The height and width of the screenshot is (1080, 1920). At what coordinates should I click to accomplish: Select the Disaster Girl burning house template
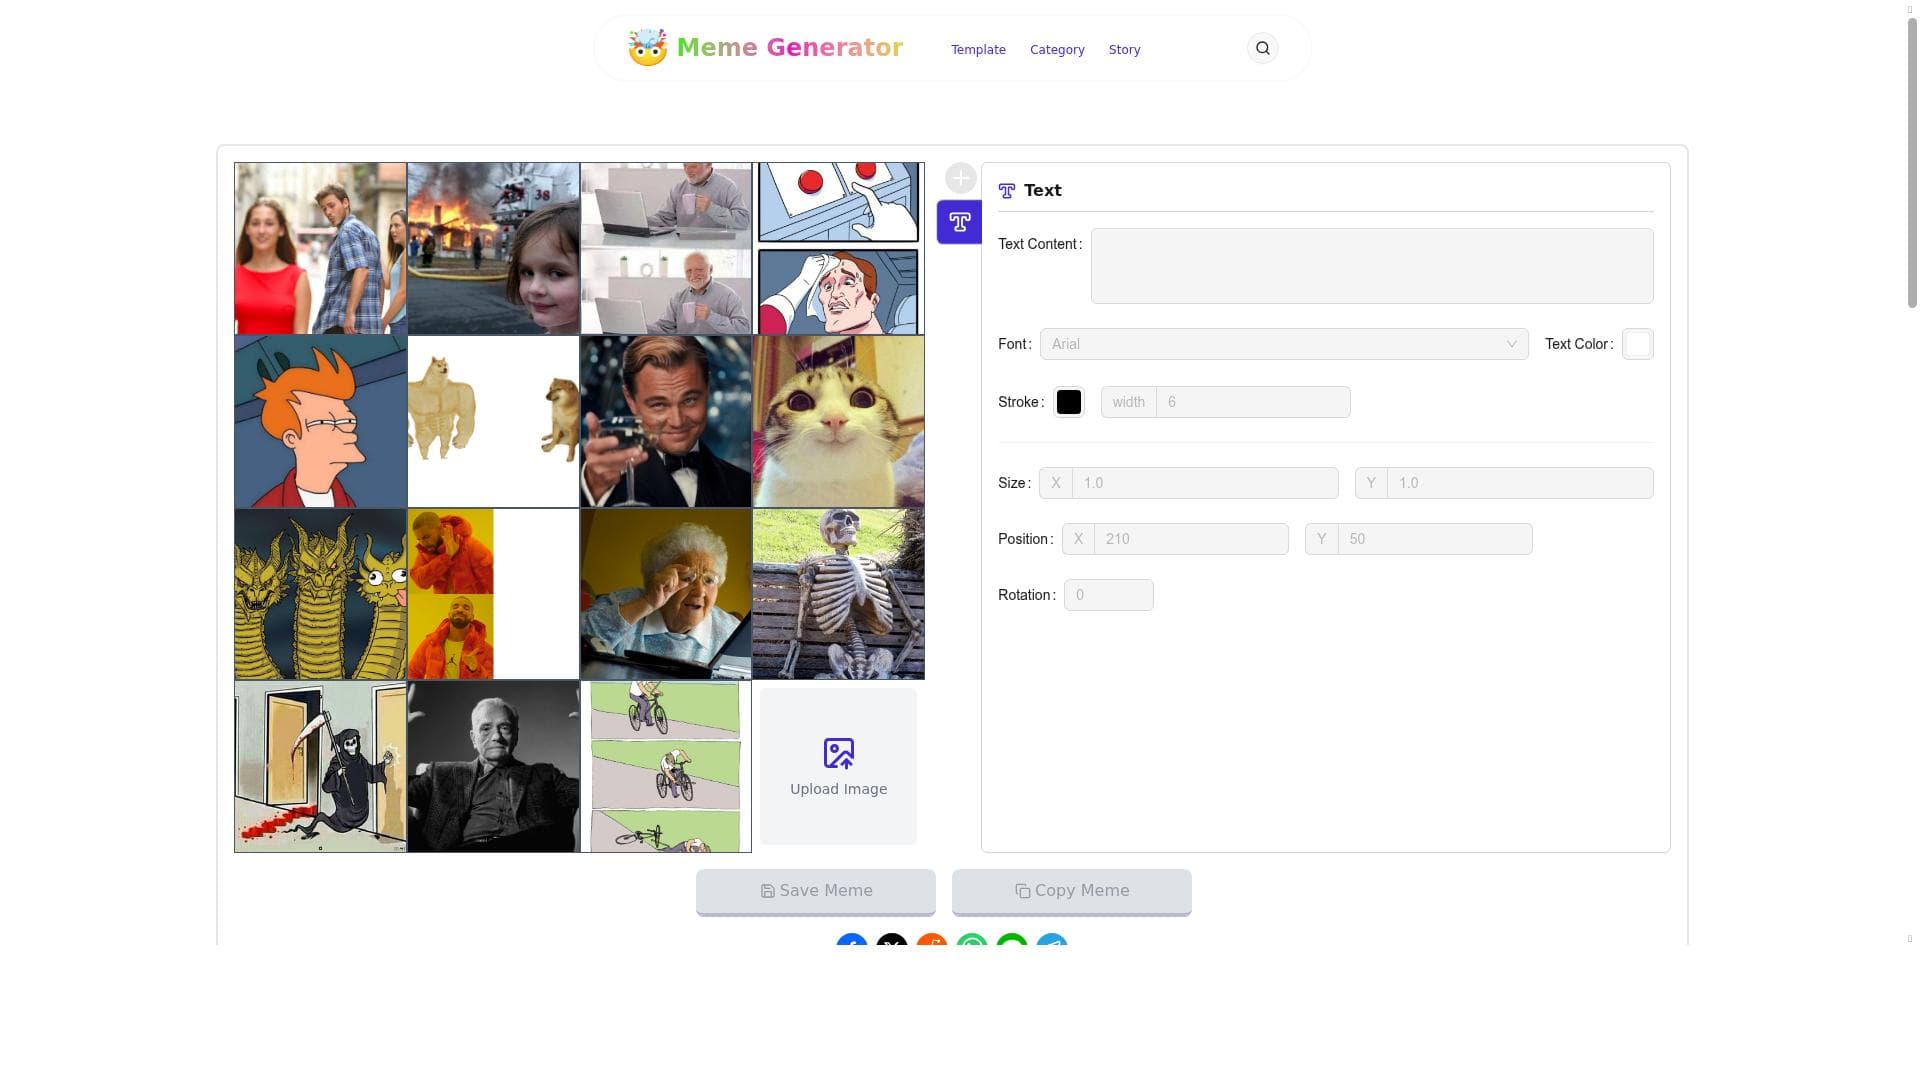click(x=493, y=248)
